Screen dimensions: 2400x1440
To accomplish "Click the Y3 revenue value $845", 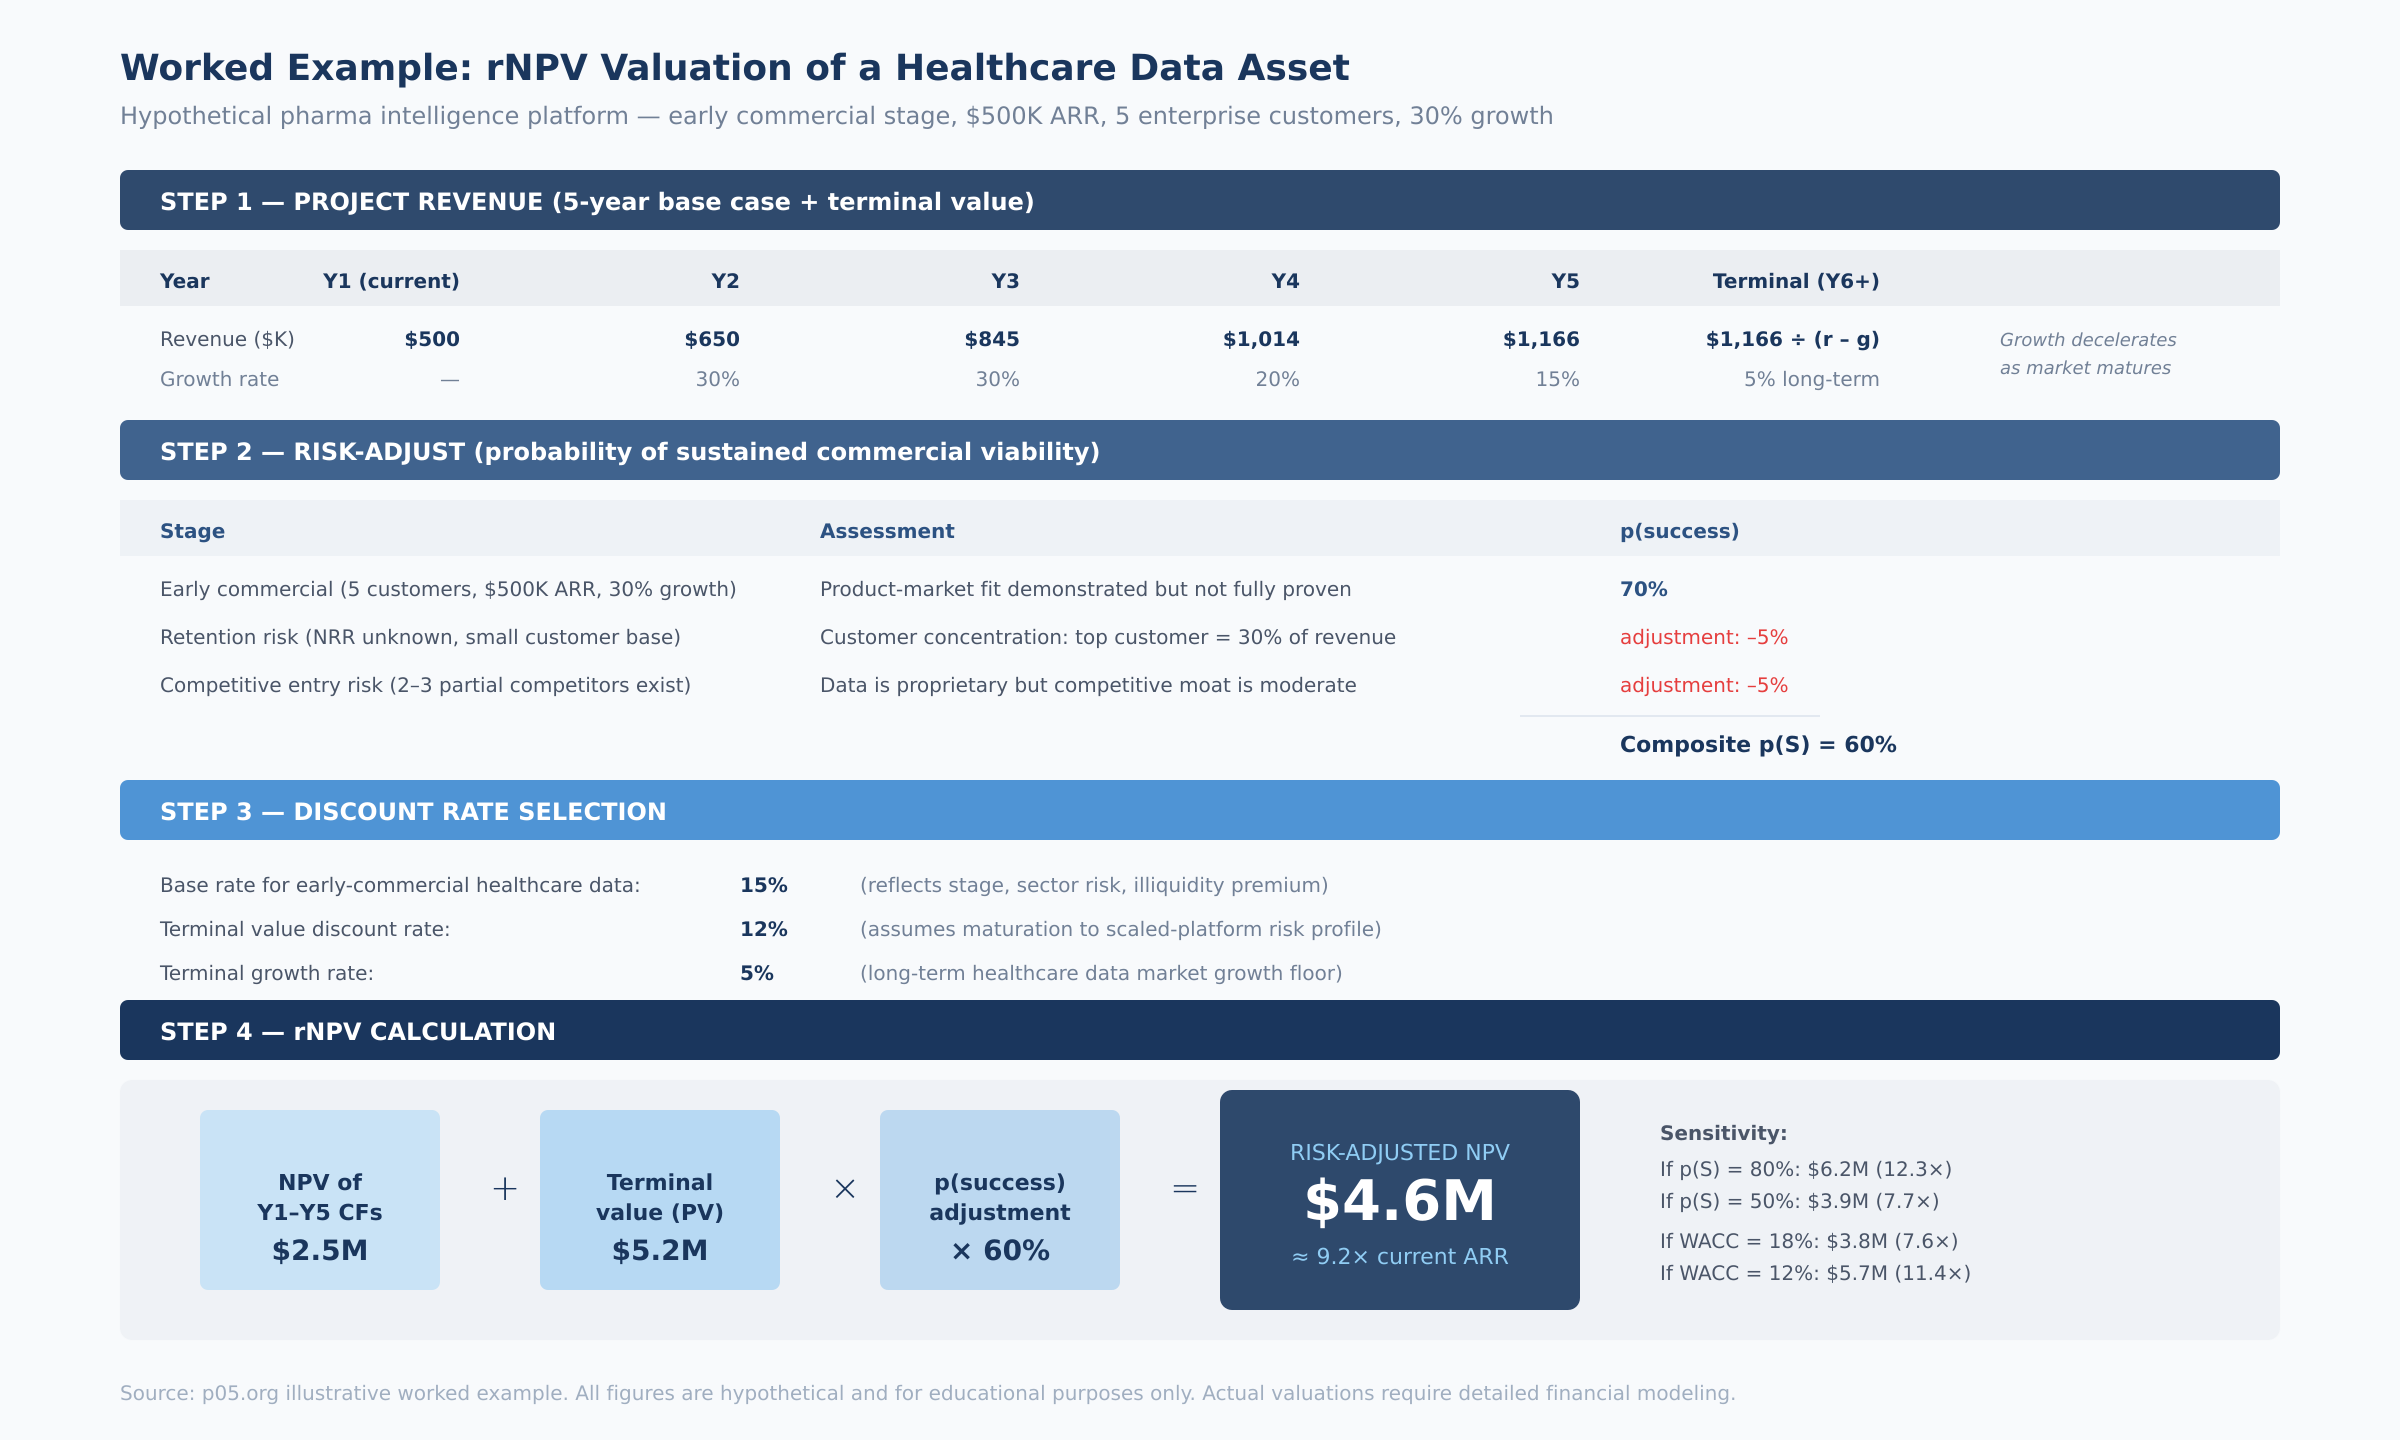I will coord(992,340).
